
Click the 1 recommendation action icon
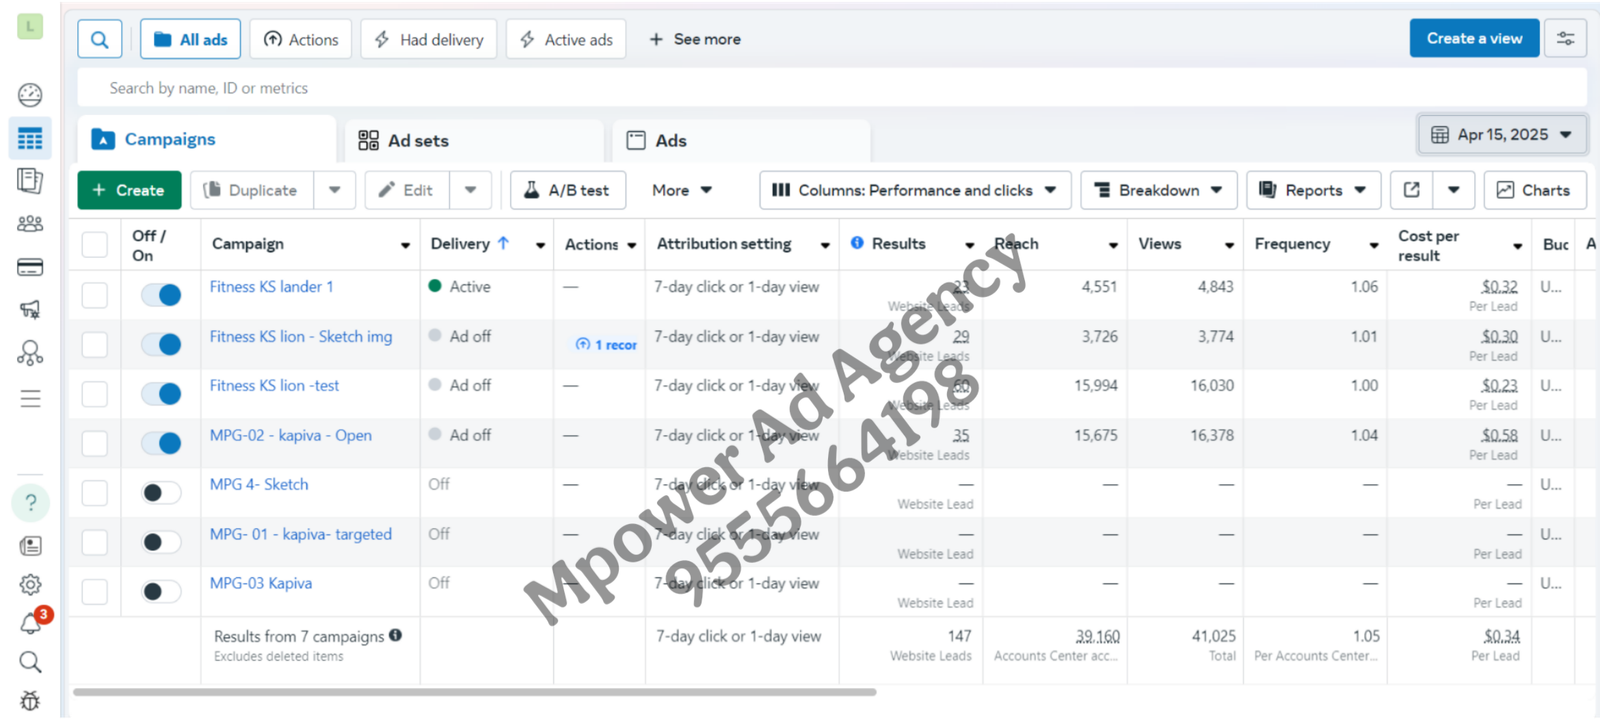pyautogui.click(x=606, y=344)
